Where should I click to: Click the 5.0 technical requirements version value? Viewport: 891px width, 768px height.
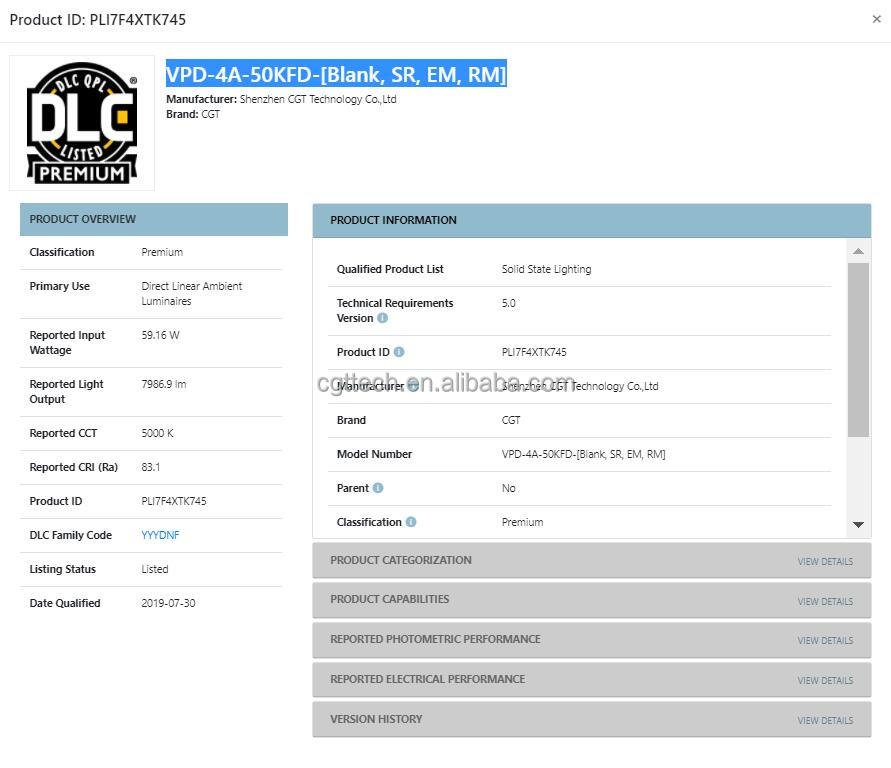(x=509, y=303)
